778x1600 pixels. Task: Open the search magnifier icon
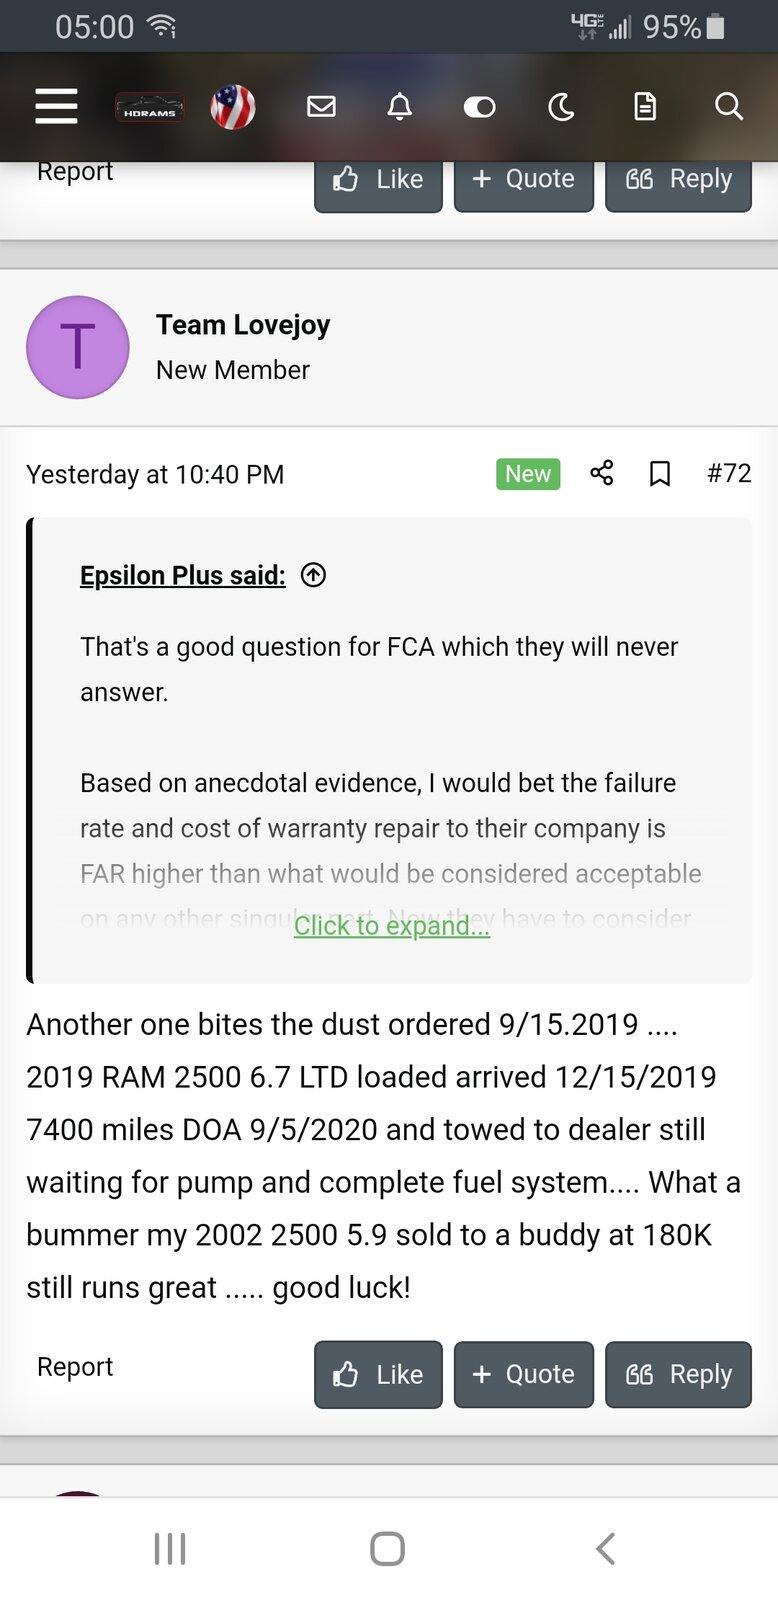pyautogui.click(x=729, y=106)
